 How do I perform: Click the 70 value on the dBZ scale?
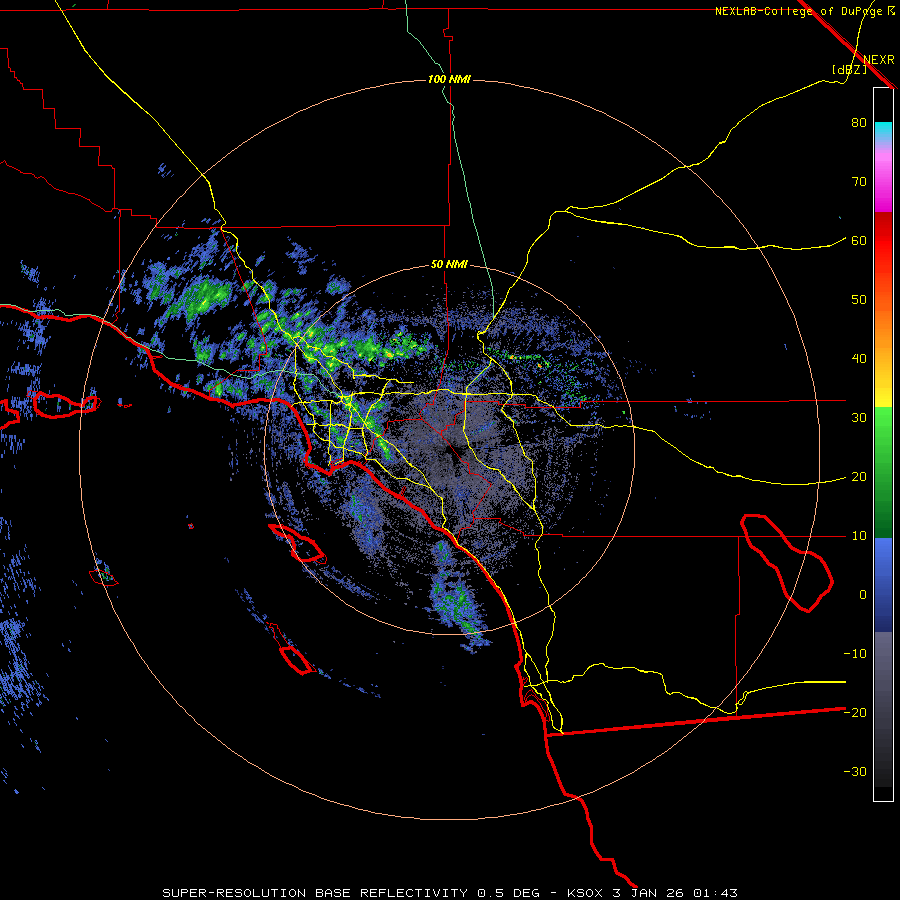point(859,182)
